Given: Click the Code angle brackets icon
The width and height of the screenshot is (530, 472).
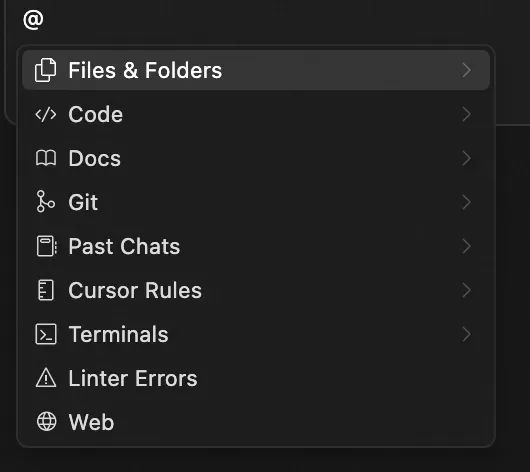Looking at the screenshot, I should coord(46,114).
